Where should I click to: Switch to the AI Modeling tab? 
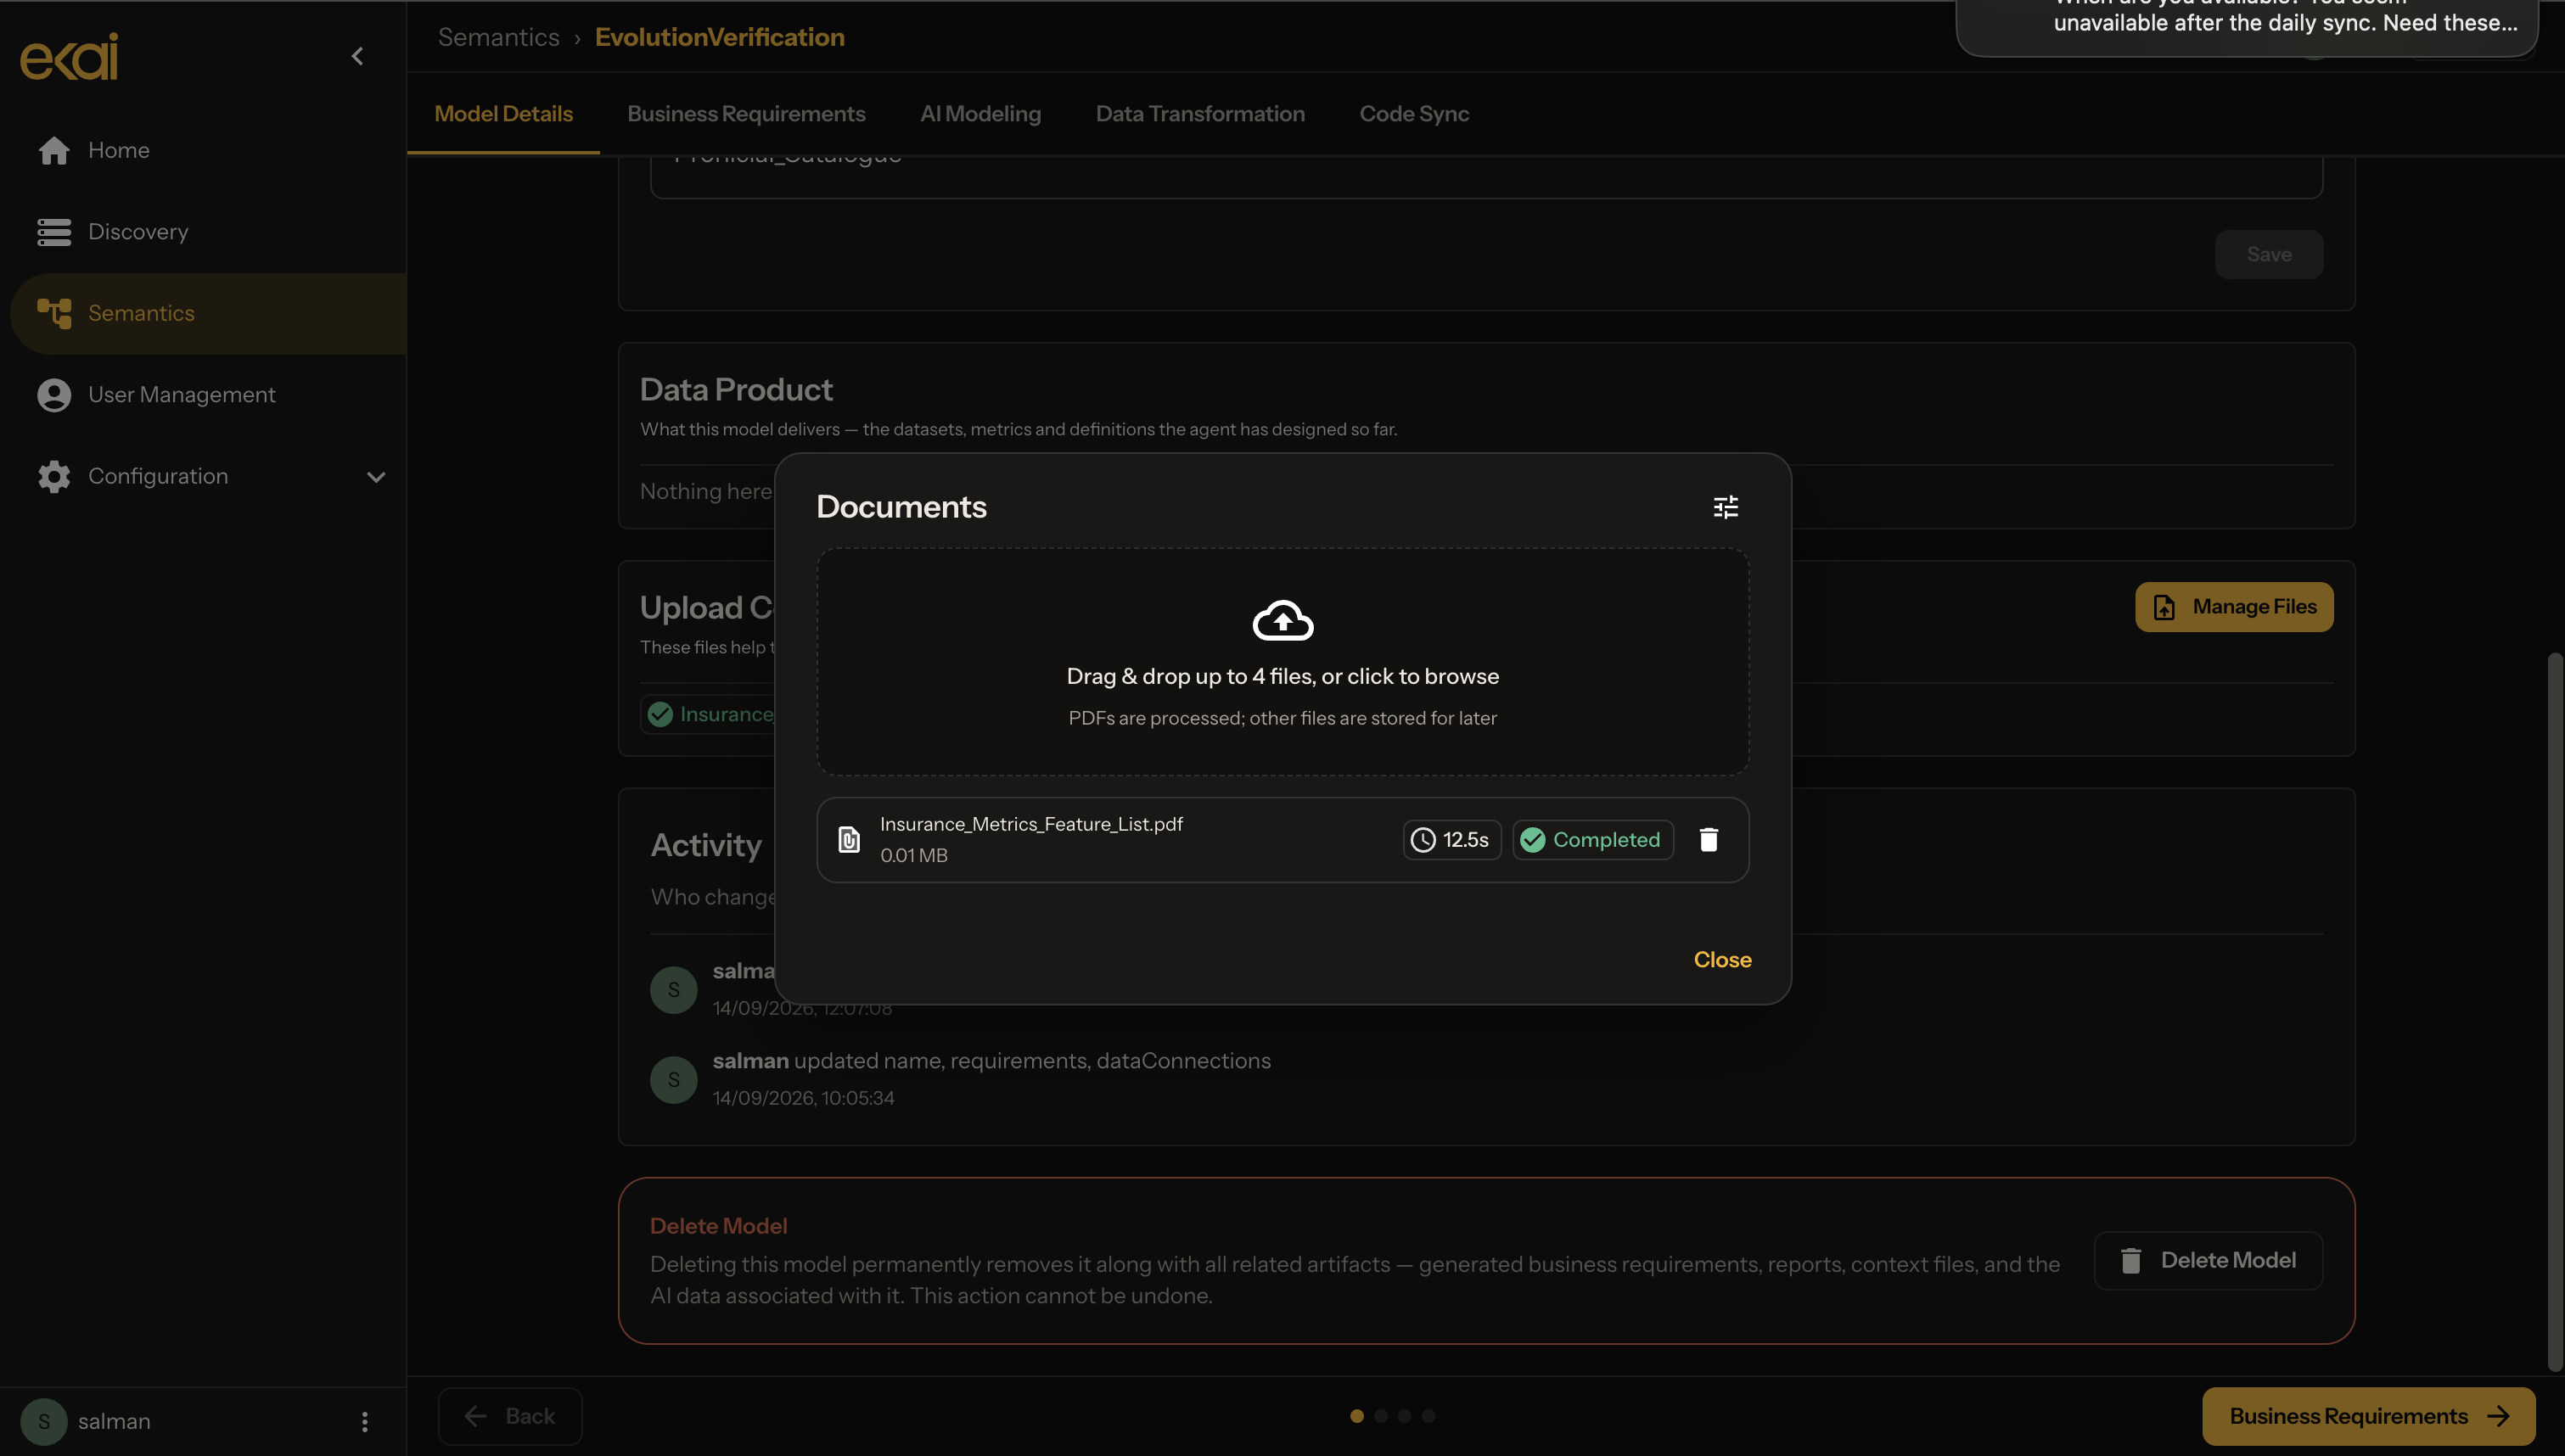point(980,114)
